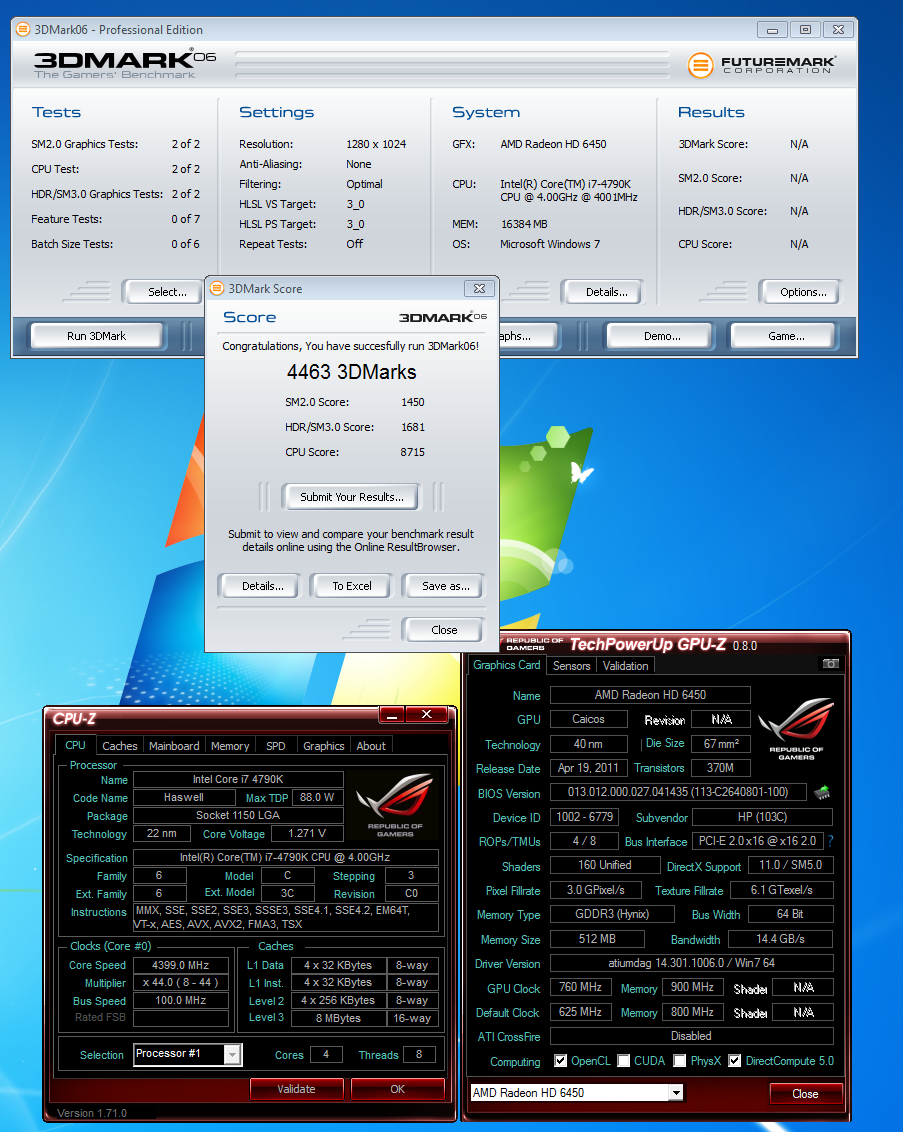Select the CPU tab in CPU-Z

[x=75, y=745]
